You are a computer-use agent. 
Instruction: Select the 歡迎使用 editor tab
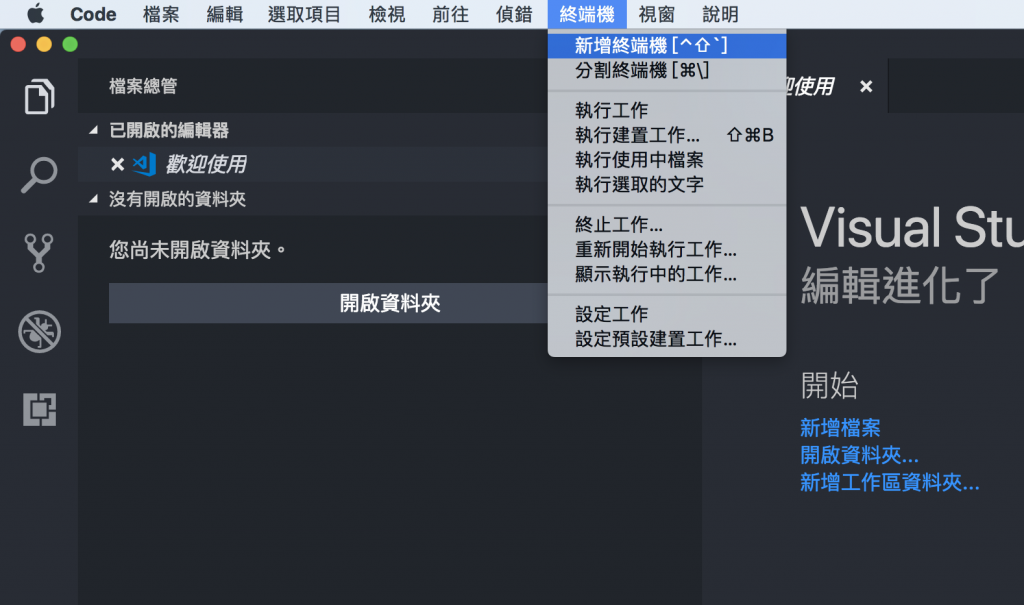pos(809,86)
